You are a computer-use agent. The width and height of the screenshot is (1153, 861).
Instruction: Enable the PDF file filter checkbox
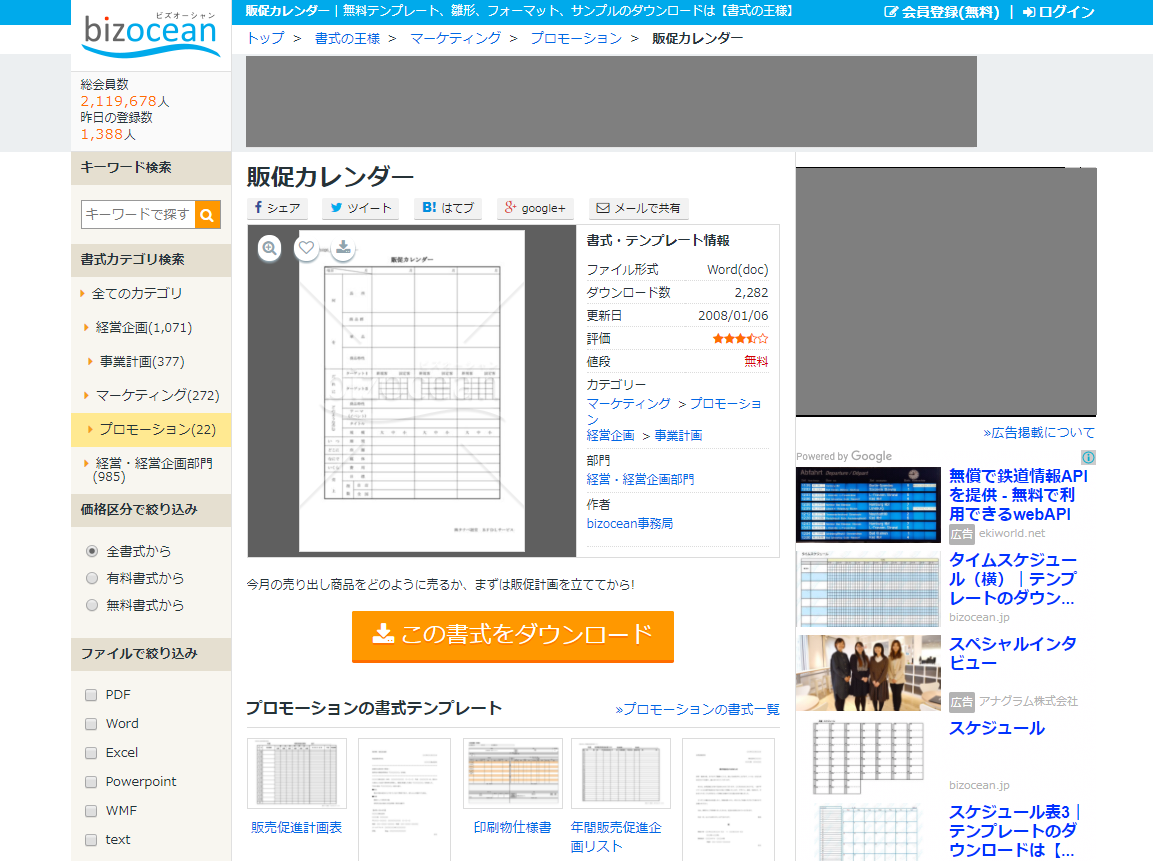pyautogui.click(x=91, y=694)
